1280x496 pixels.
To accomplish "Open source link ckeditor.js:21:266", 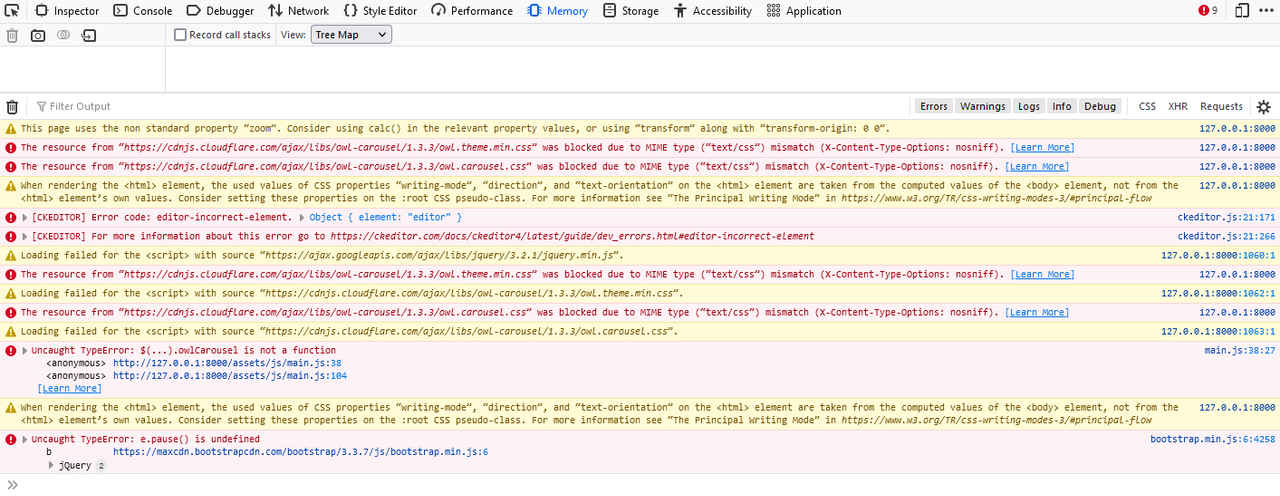I will pyautogui.click(x=1226, y=236).
